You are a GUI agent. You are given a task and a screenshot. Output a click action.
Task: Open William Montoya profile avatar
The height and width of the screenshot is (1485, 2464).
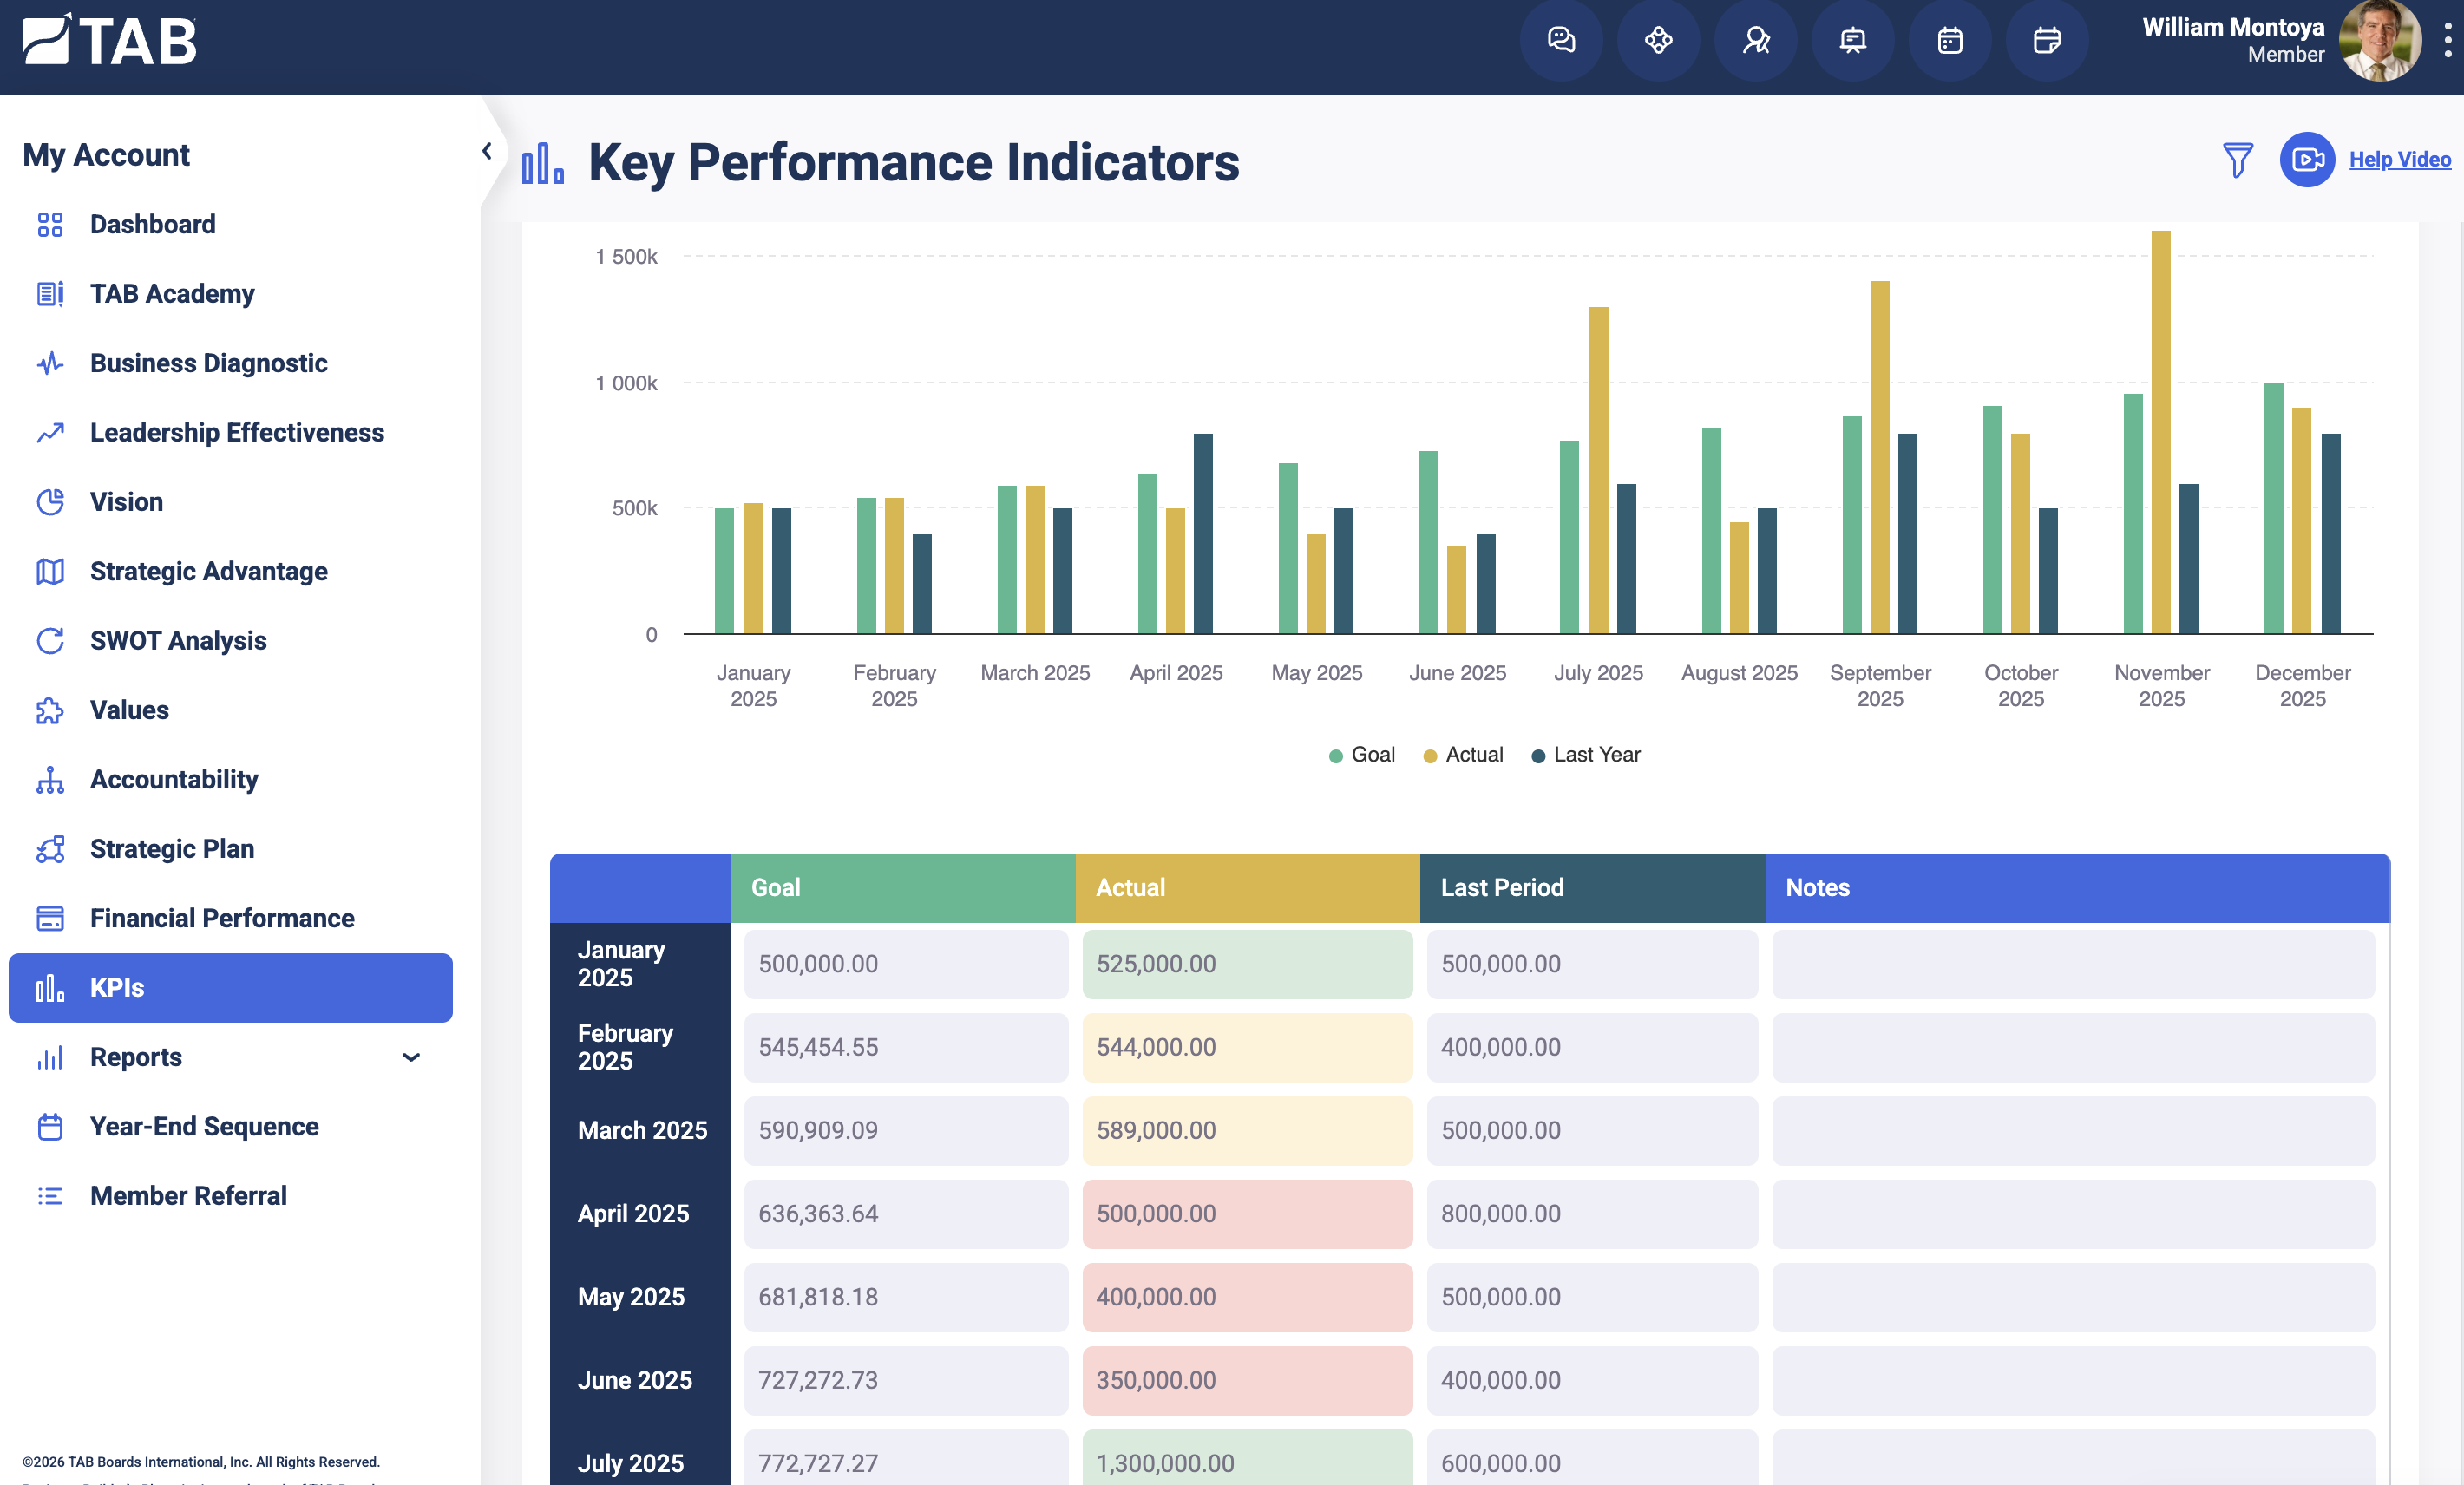(2380, 41)
